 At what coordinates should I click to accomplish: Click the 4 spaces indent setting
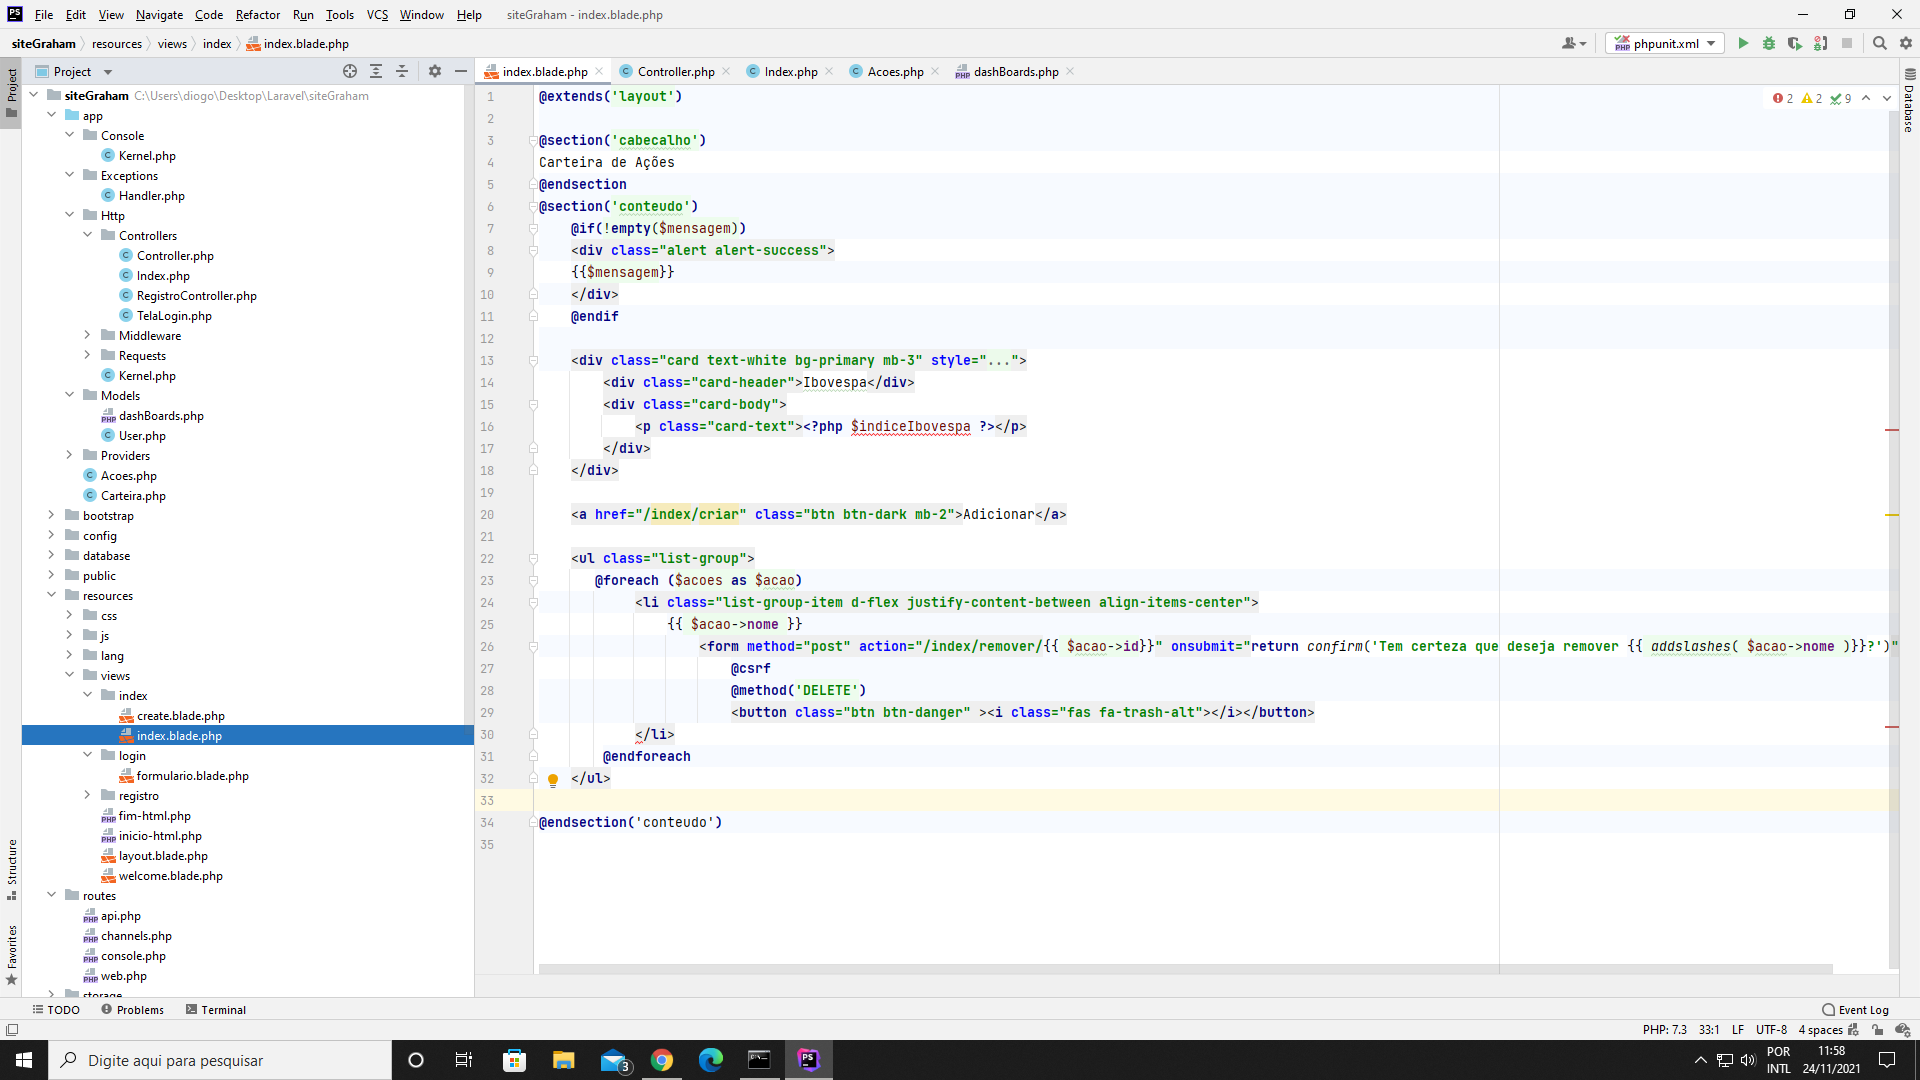coord(1820,1030)
